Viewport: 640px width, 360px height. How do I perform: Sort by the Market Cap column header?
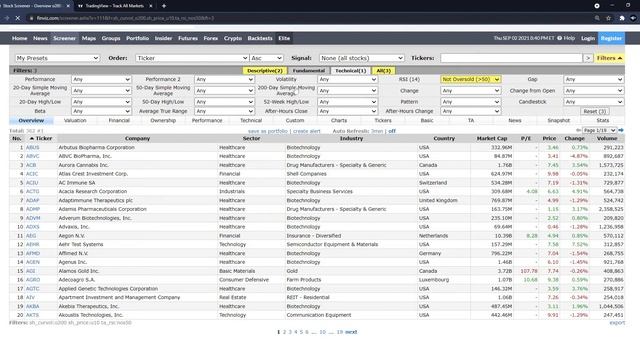[x=491, y=138]
